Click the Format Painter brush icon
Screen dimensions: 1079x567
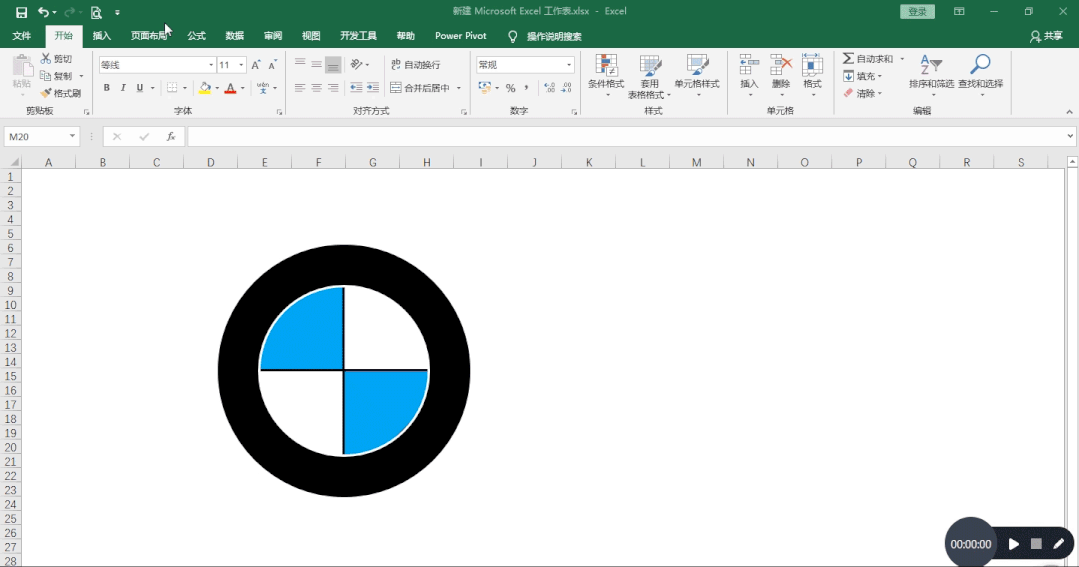45,93
